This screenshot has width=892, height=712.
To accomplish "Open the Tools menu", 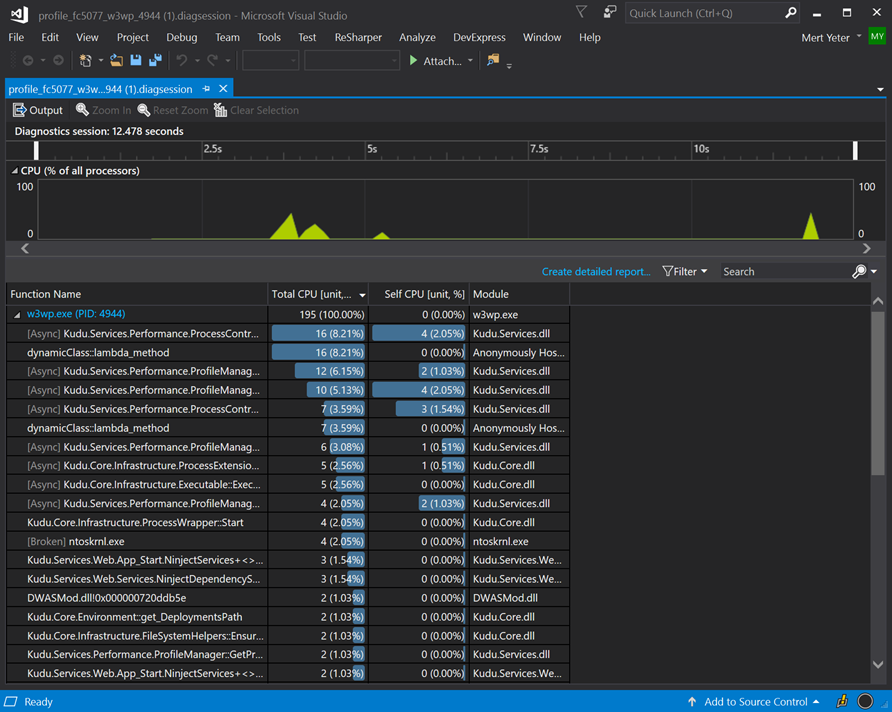I will point(269,38).
